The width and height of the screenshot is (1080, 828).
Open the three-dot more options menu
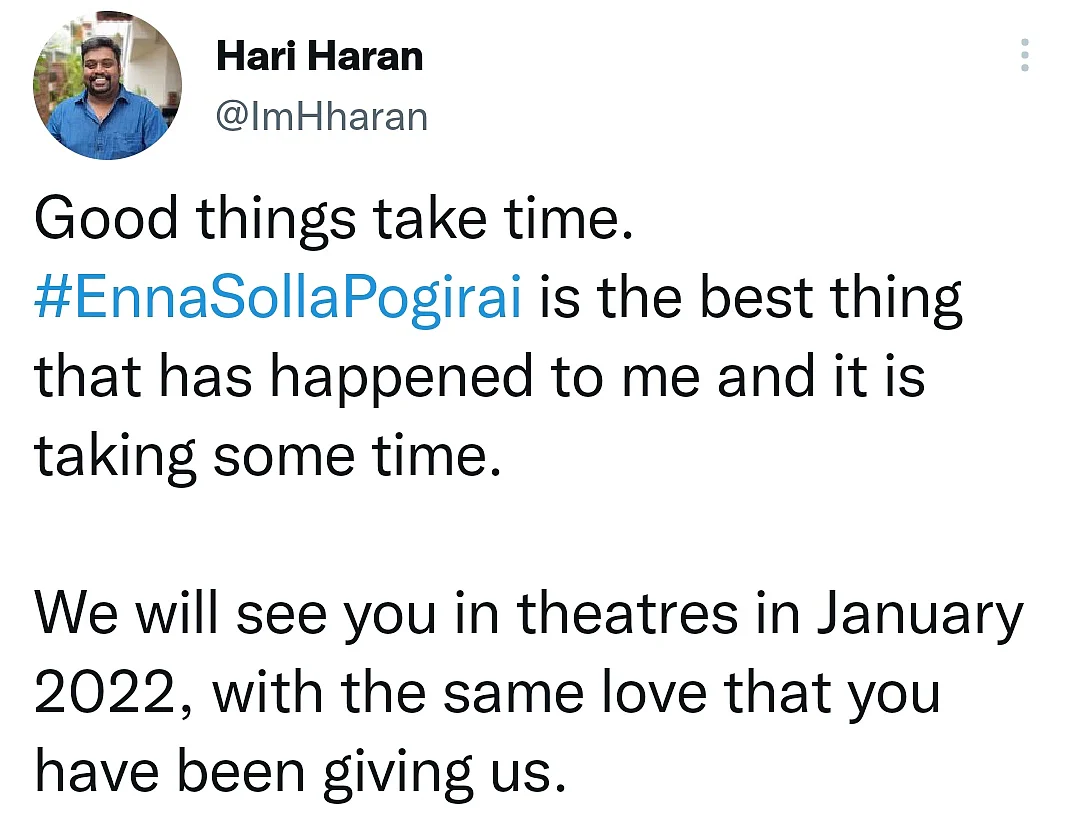pyautogui.click(x=1025, y=55)
